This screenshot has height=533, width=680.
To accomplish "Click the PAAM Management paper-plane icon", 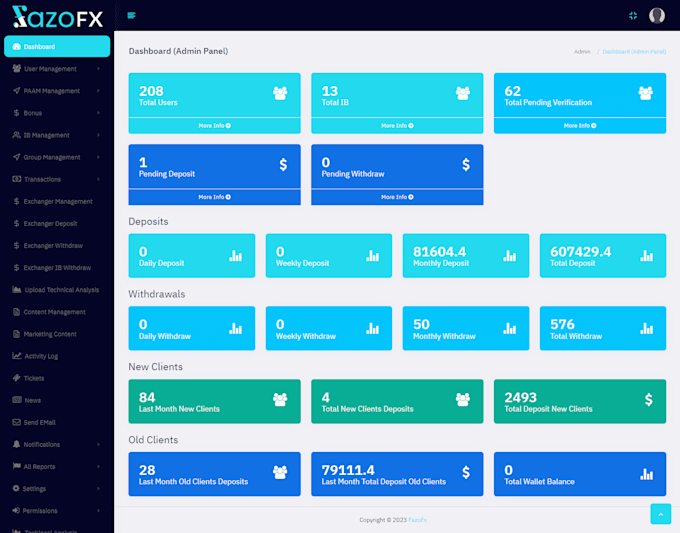I will tap(16, 91).
